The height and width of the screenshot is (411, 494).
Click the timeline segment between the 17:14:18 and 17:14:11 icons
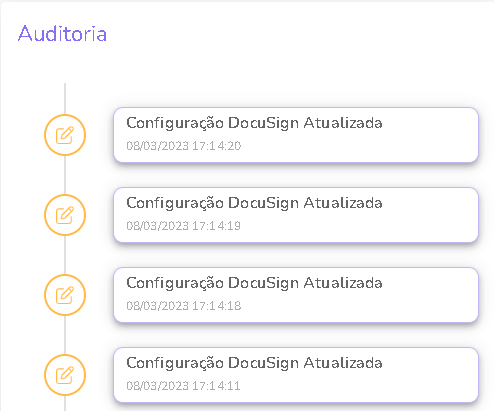[x=65, y=335]
